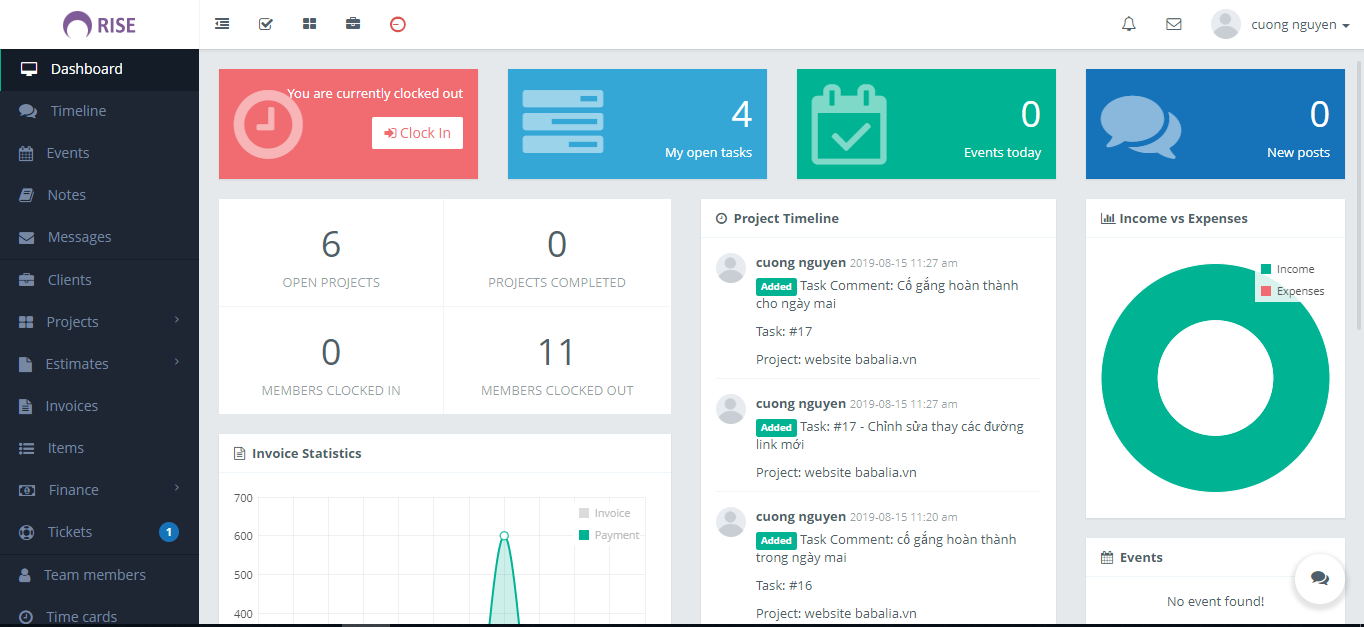Toggle Invoice series in chart legend
The height and width of the screenshot is (627, 1364).
pos(604,513)
